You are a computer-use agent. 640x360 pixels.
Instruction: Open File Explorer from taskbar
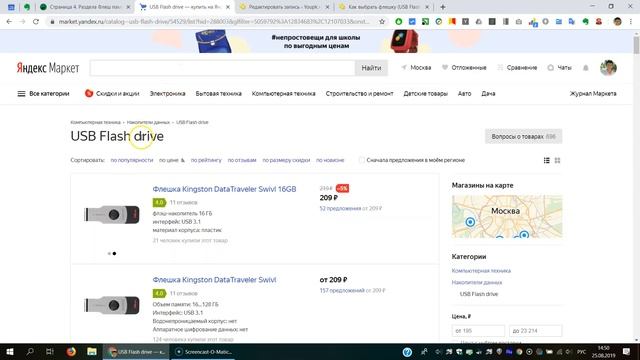coord(91,352)
